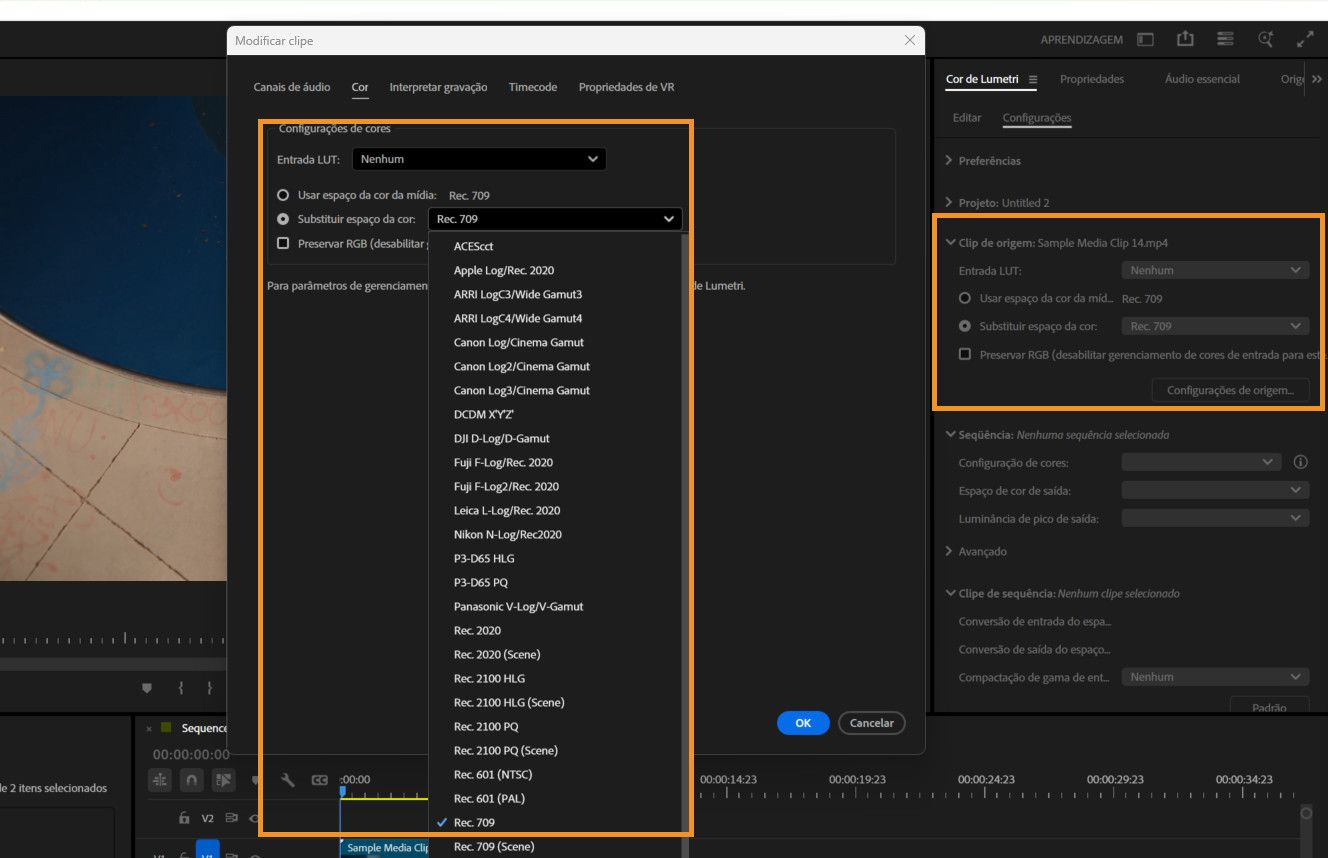Select the Usar espaço da cor da mídia radio button
The image size is (1328, 858).
(281, 195)
